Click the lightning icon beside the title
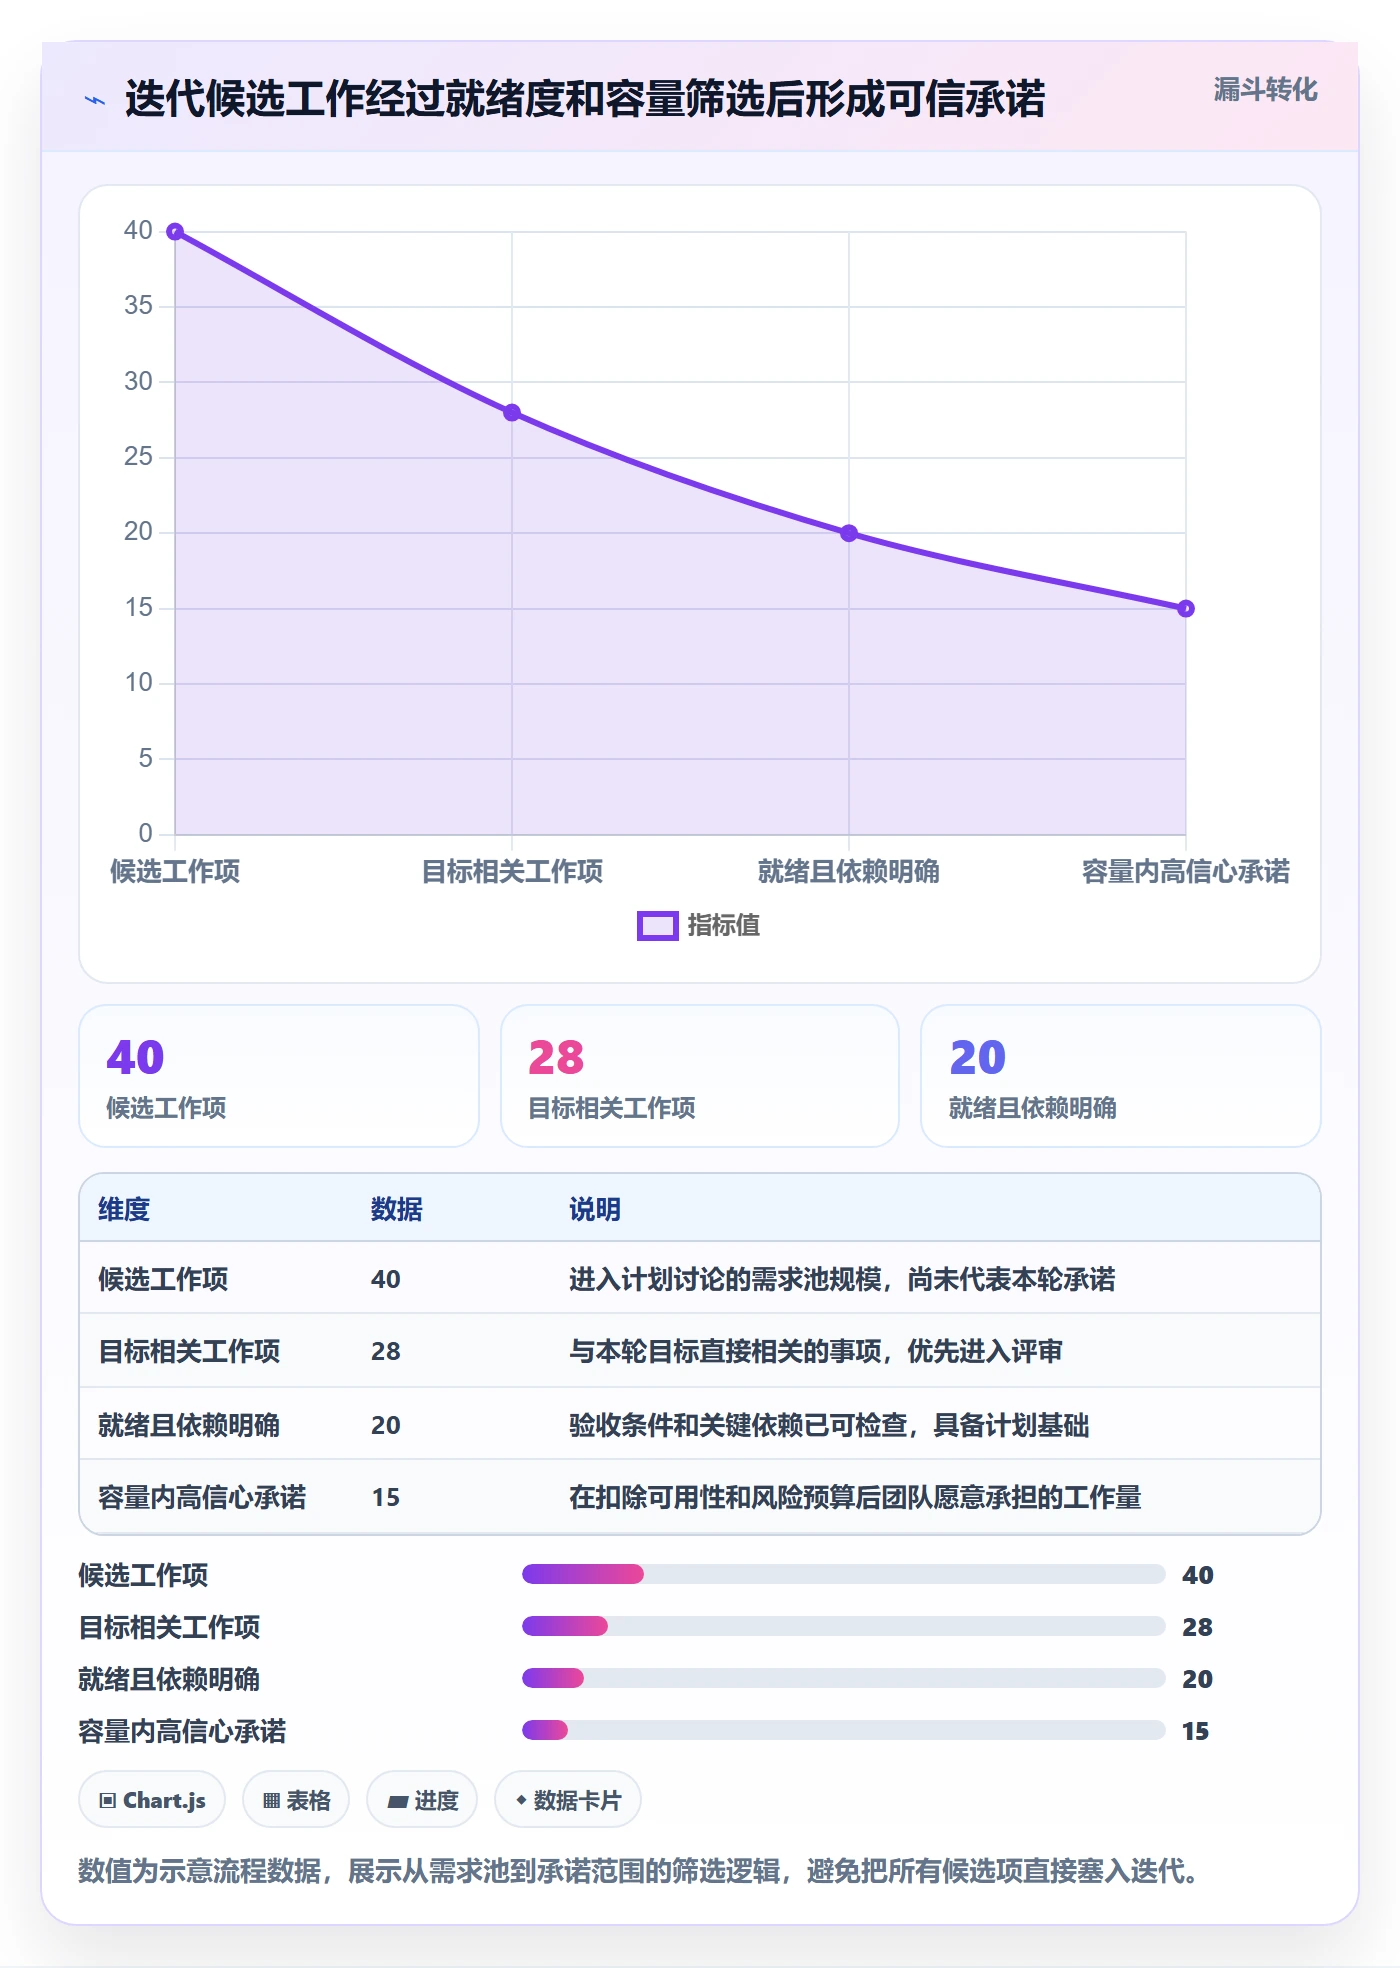This screenshot has width=1400, height=1968. point(95,100)
